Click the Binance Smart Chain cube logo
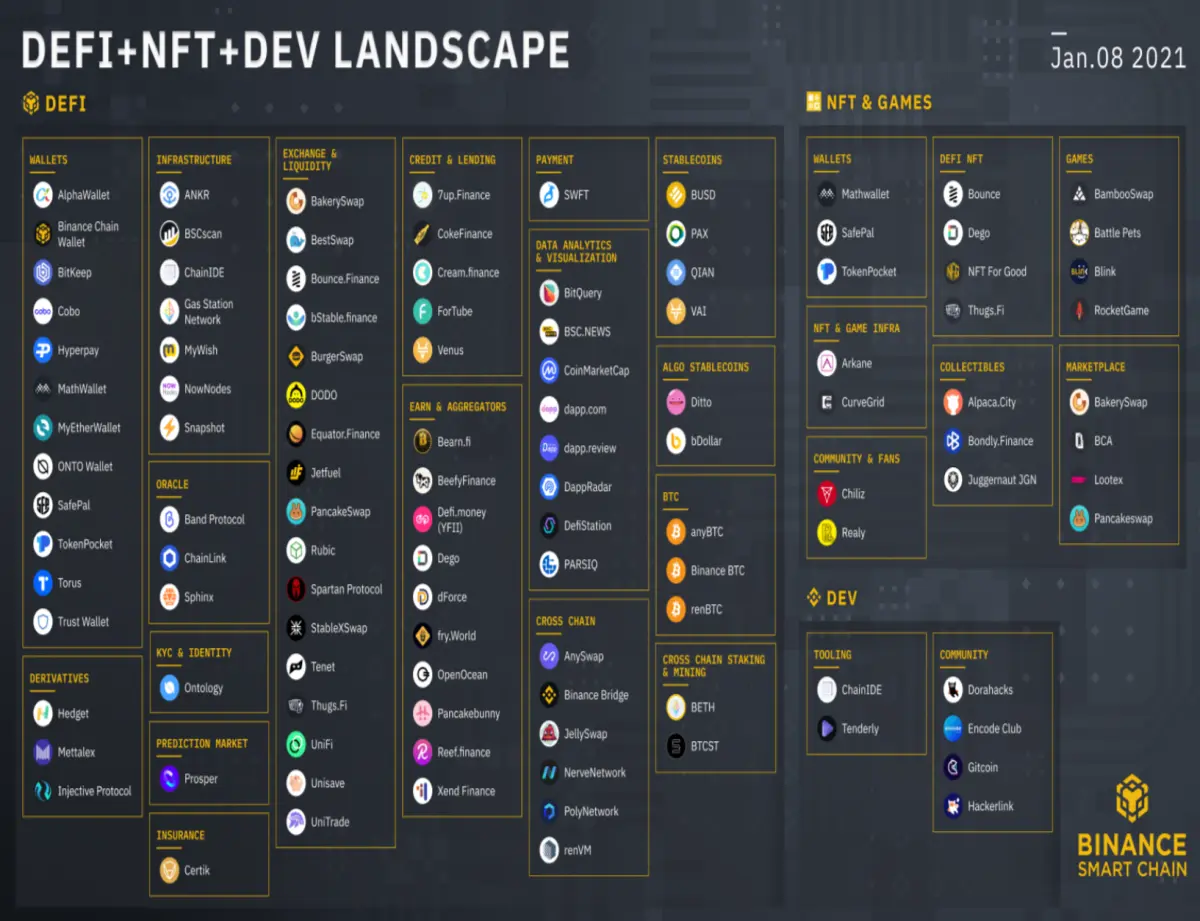 tap(1132, 799)
